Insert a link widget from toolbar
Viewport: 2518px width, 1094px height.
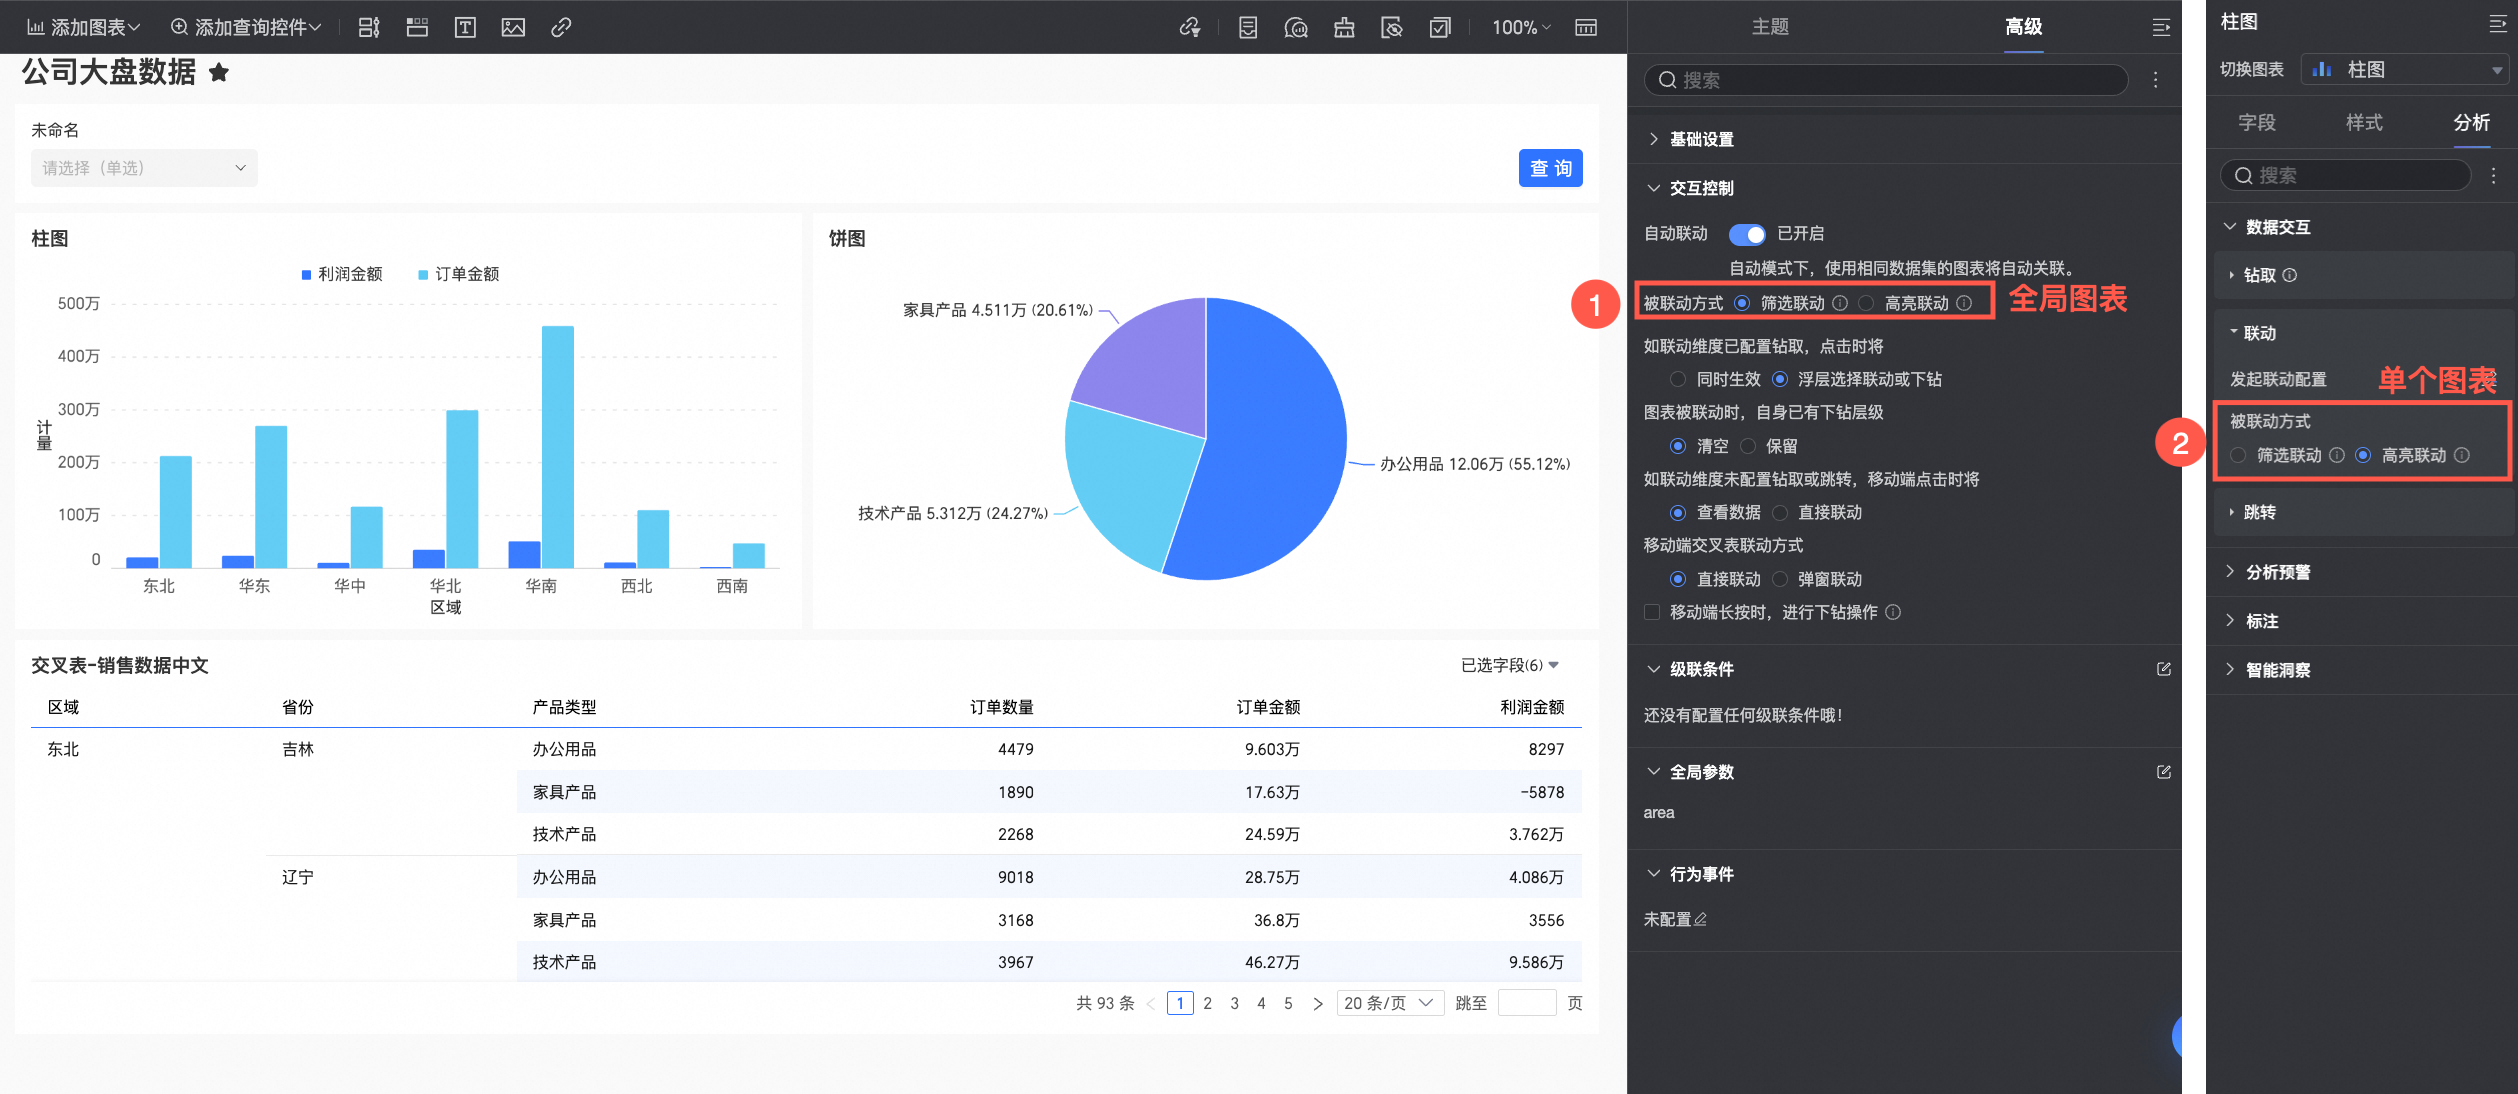561,28
